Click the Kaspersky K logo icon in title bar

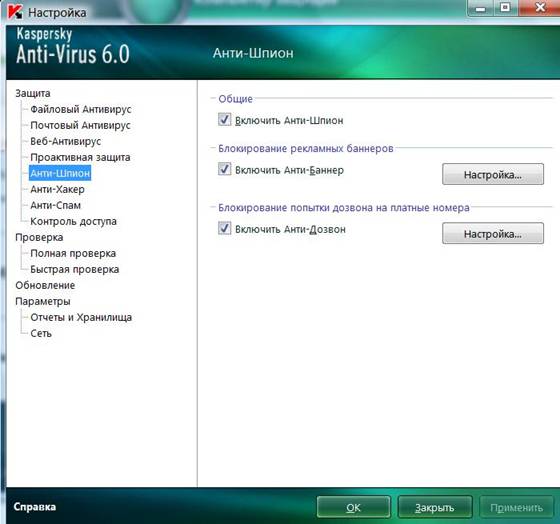[x=15, y=12]
